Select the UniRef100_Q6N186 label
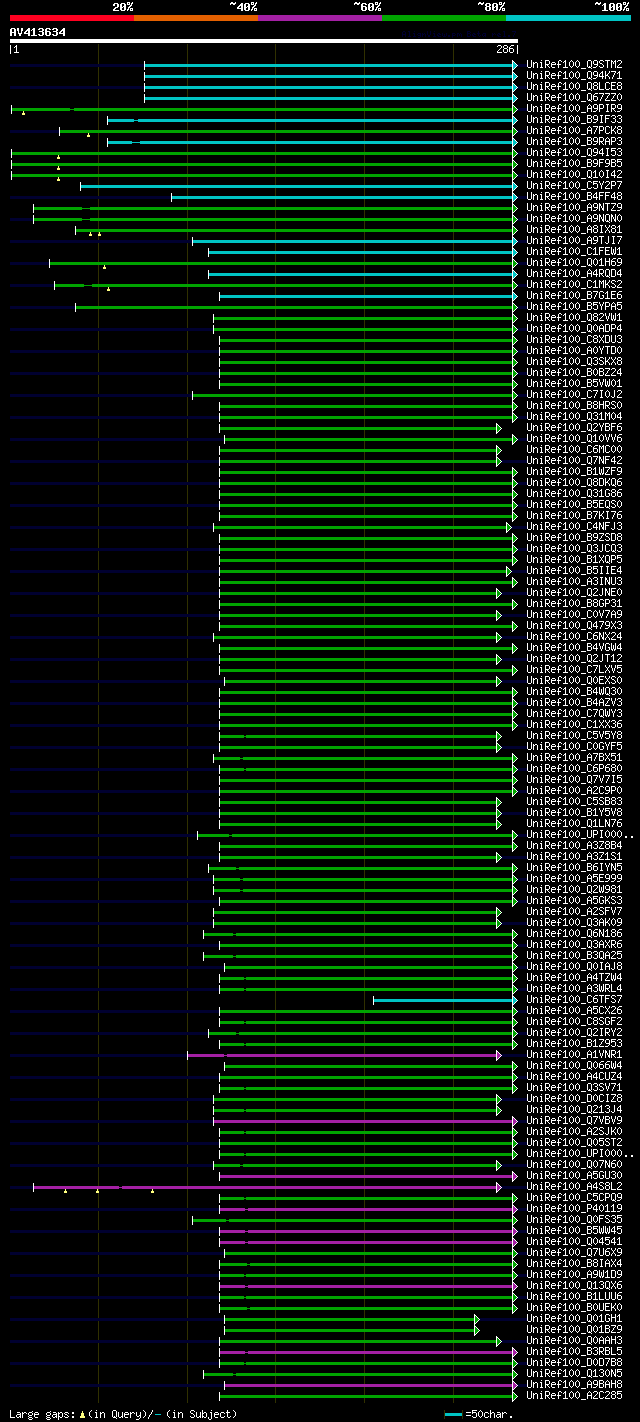 pos(574,934)
